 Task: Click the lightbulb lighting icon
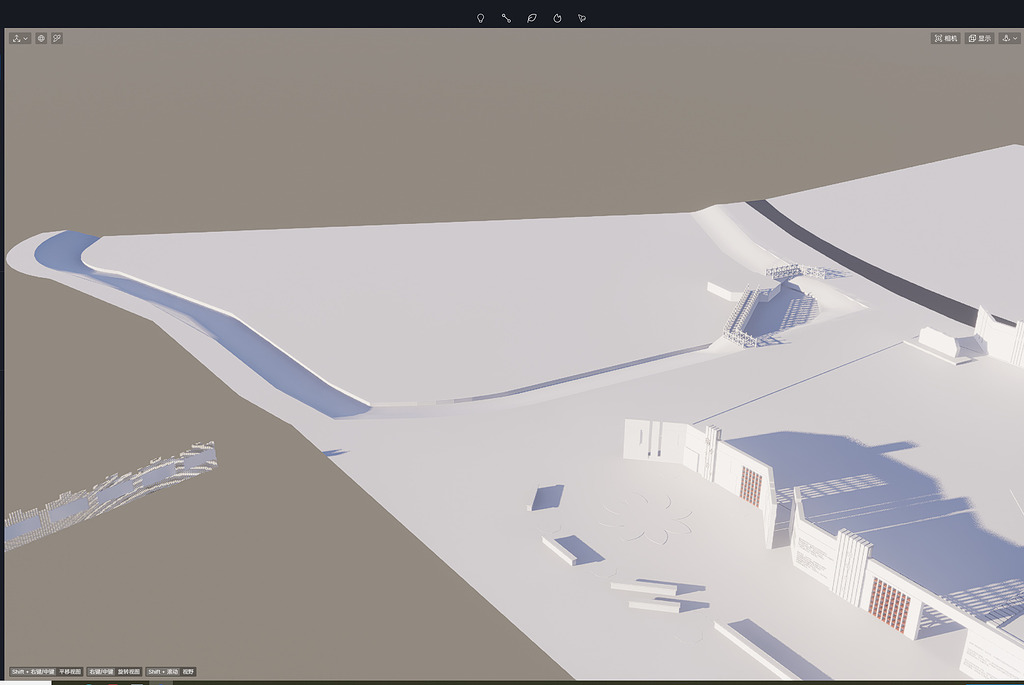[x=480, y=18]
